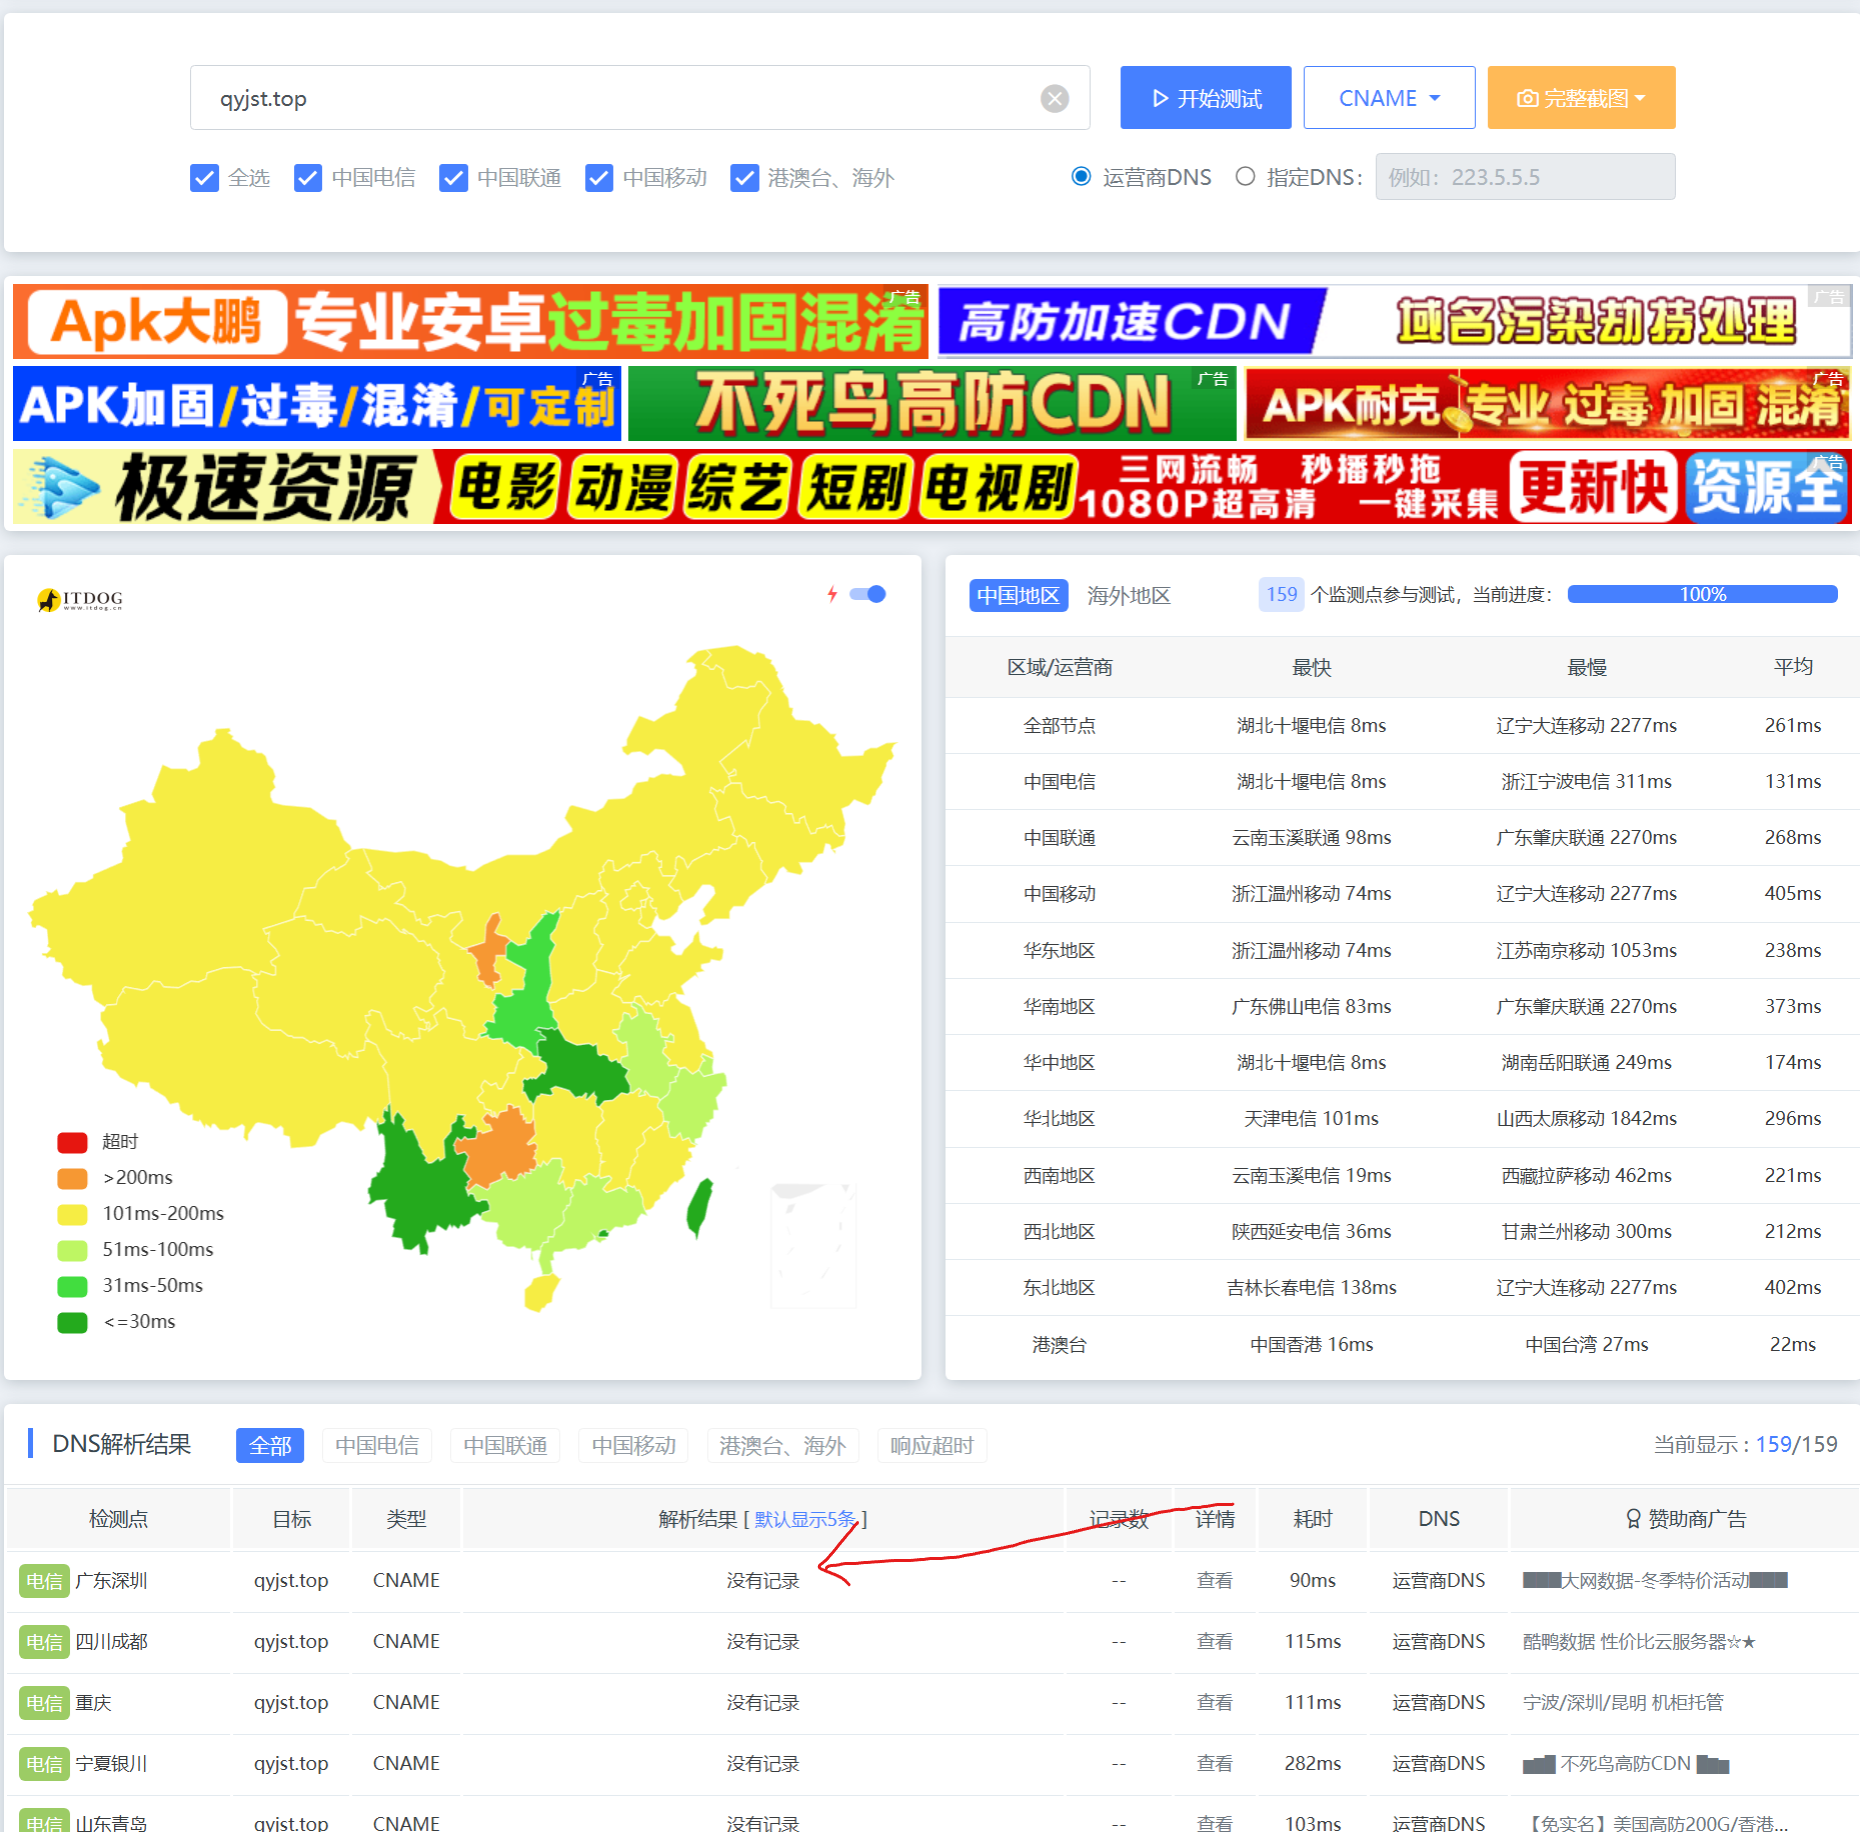The image size is (1860, 1832).
Task: Toggle the map animation switch
Action: [x=868, y=594]
